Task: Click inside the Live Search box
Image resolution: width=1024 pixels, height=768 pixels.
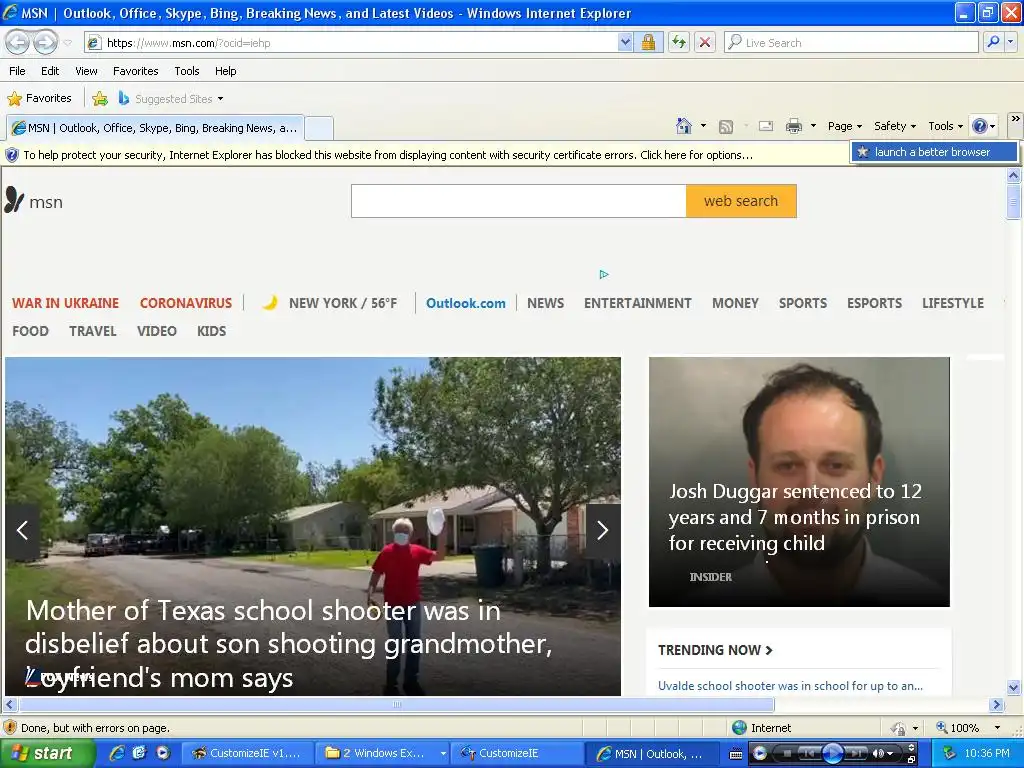Action: coord(851,42)
